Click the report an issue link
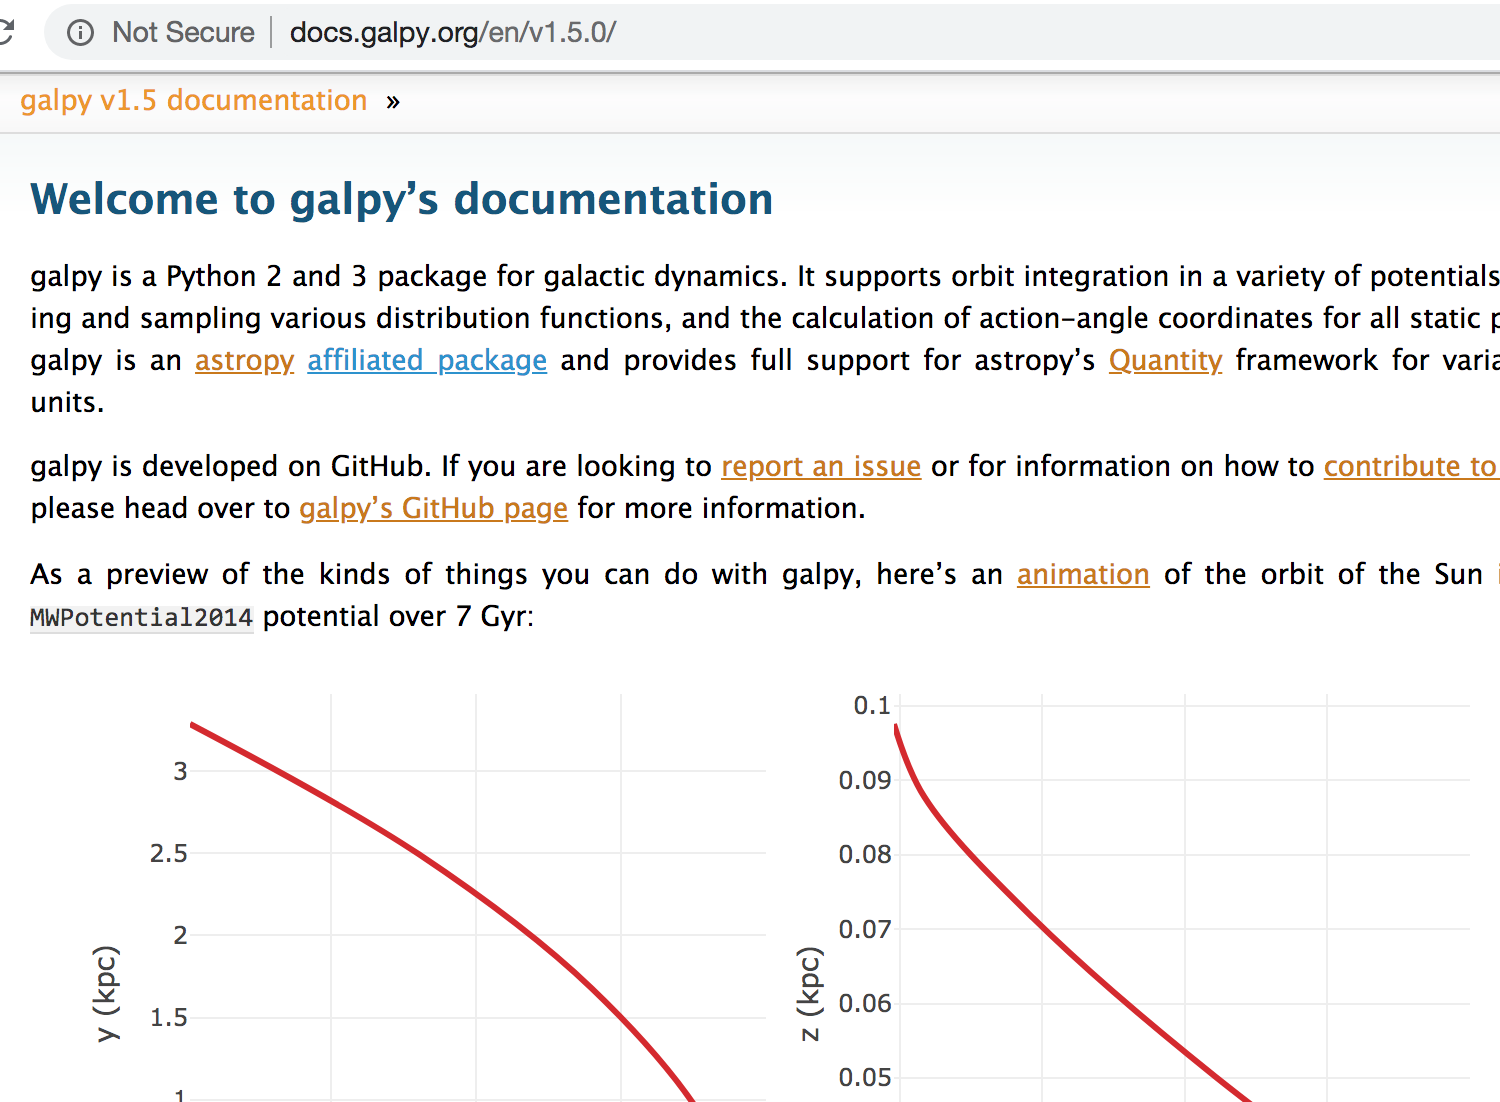Image resolution: width=1500 pixels, height=1102 pixels. pyautogui.click(x=821, y=466)
